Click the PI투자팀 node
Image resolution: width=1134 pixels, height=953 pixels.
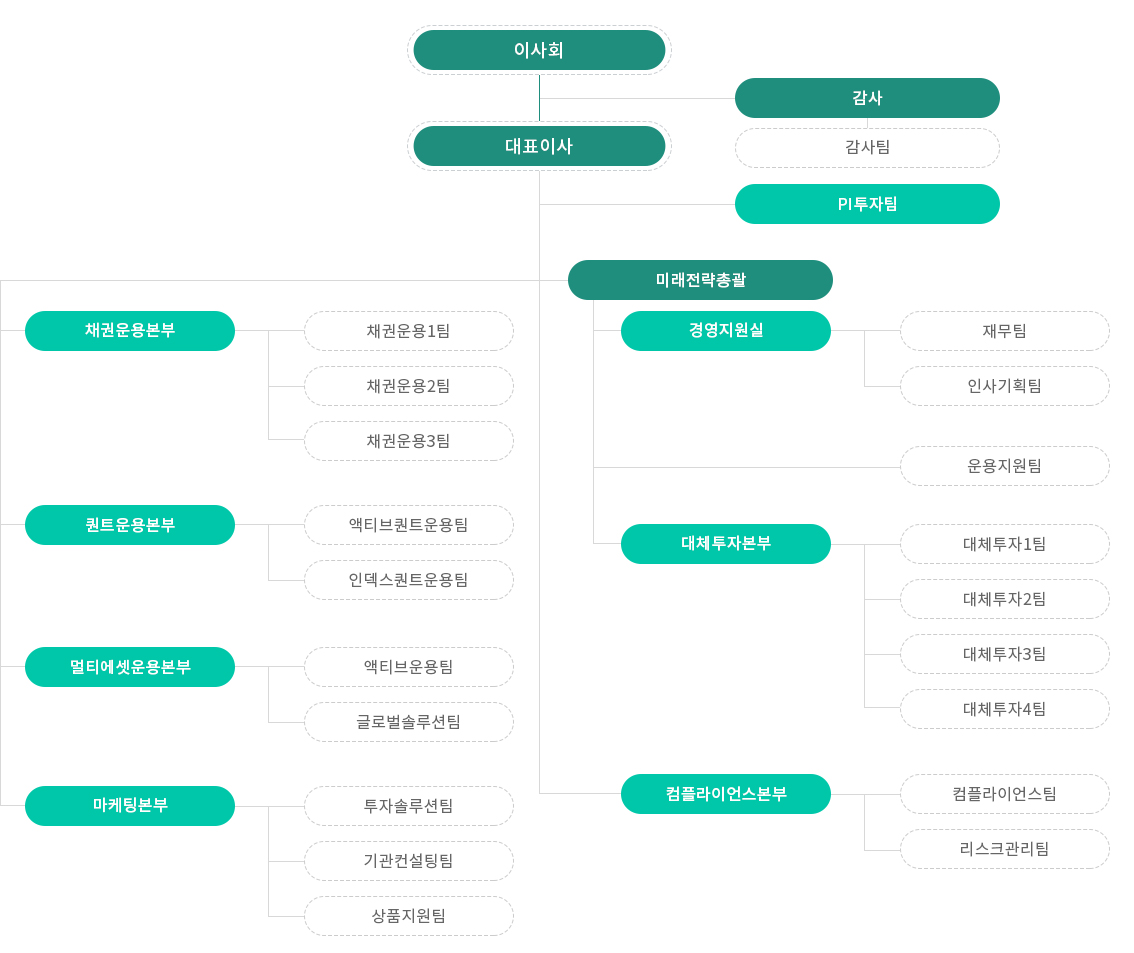coord(867,204)
